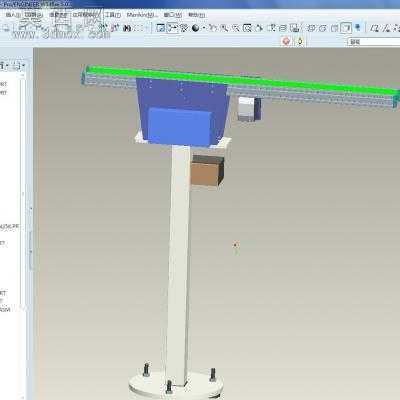The image size is (400, 400).
Task: Click the yellow icon beside the stop sign
Action: [x=300, y=41]
